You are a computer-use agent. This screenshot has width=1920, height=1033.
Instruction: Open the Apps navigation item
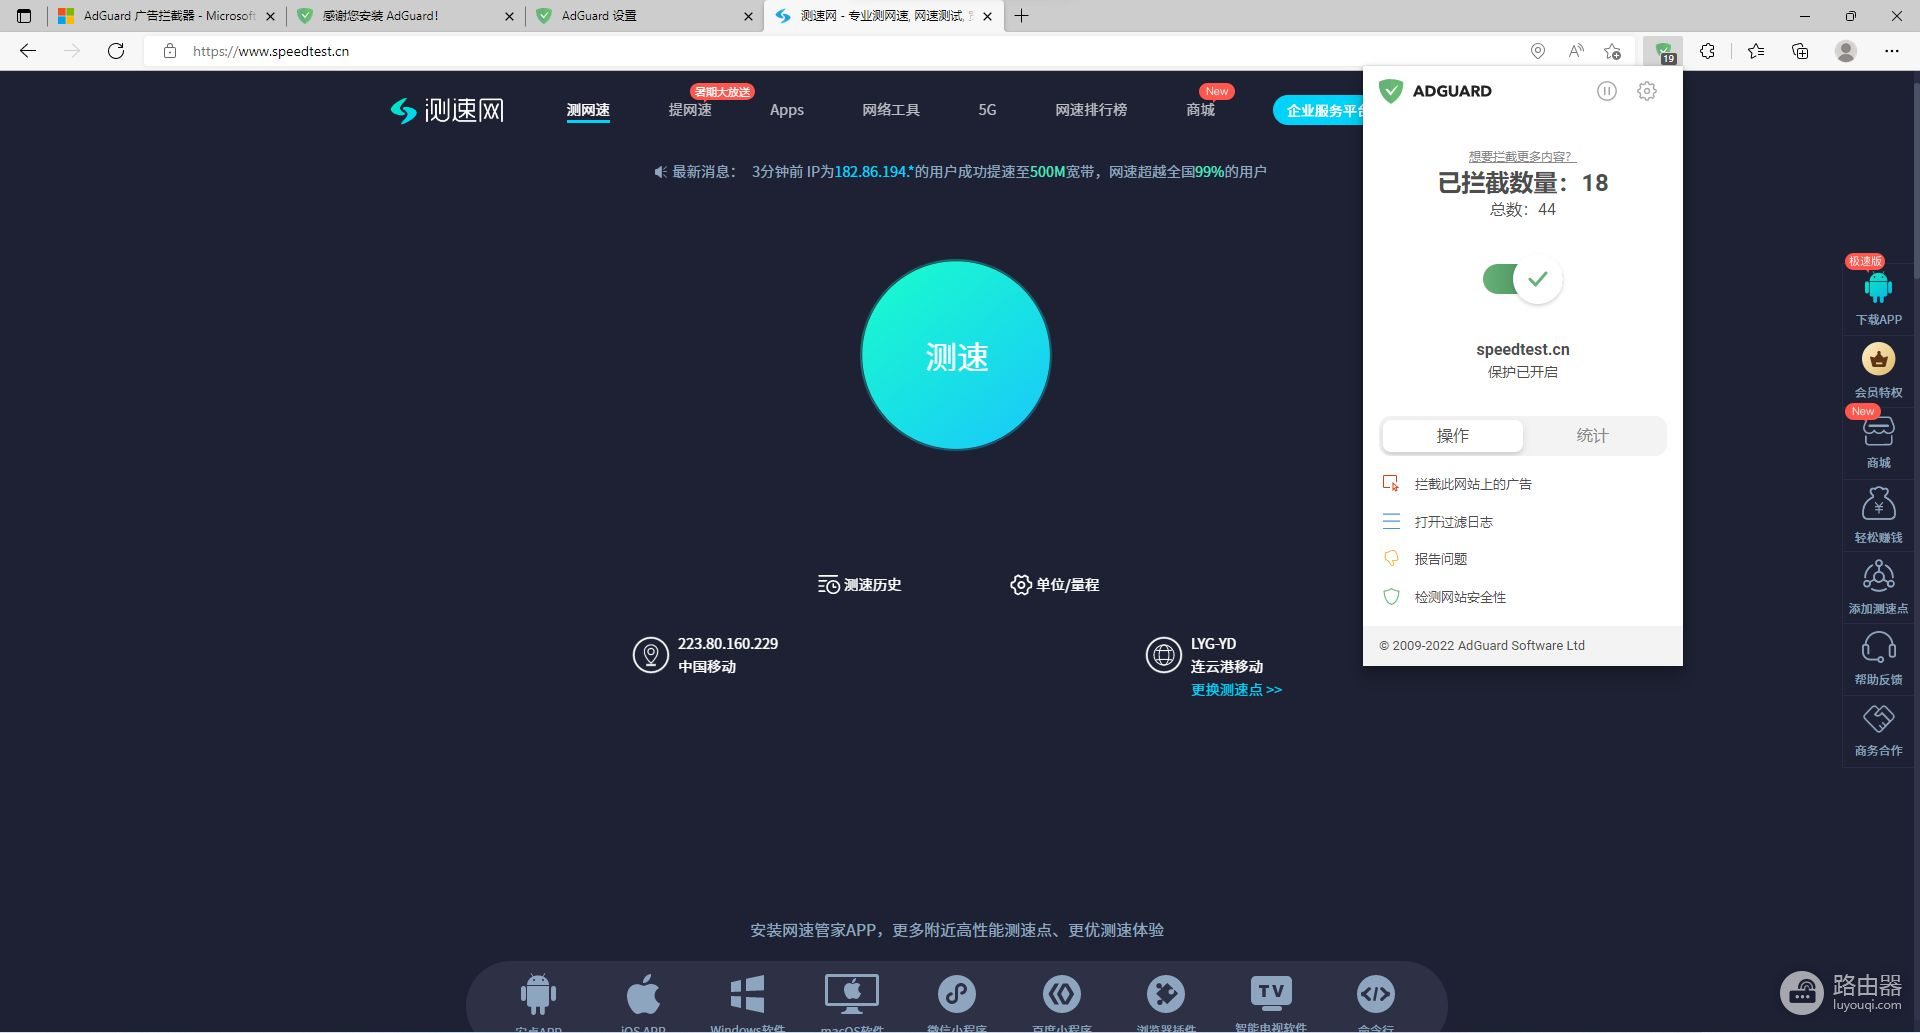pyautogui.click(x=787, y=110)
